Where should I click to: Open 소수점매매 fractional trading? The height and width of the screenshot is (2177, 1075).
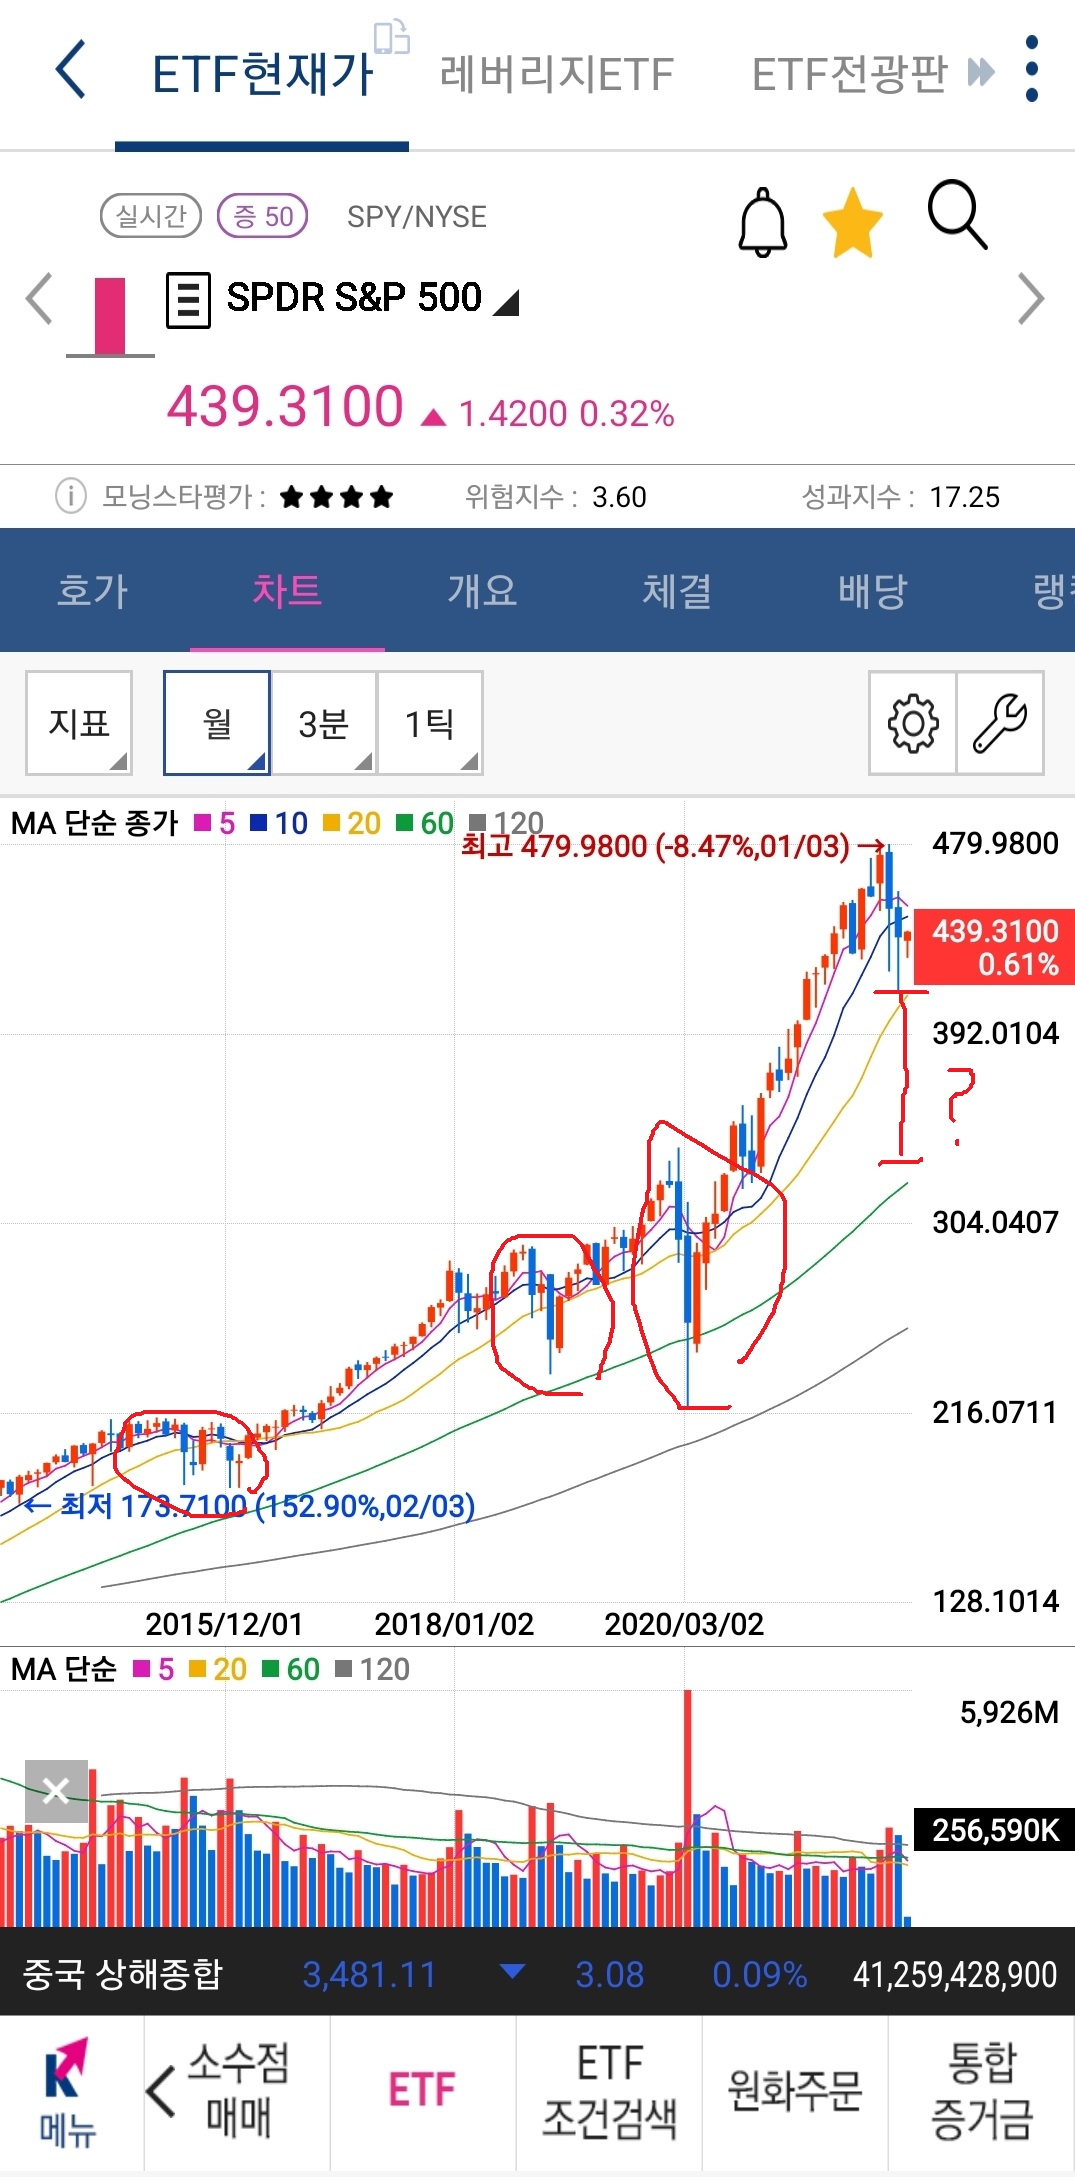[239, 2090]
